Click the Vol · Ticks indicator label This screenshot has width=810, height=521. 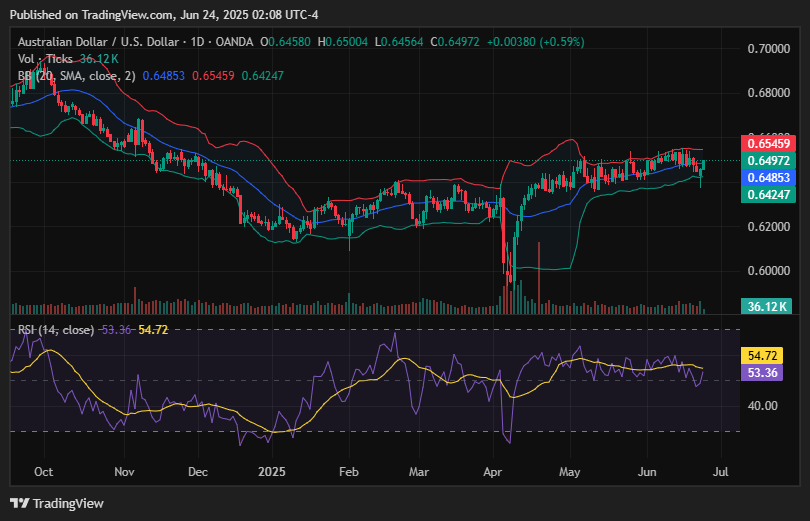pyautogui.click(x=45, y=59)
